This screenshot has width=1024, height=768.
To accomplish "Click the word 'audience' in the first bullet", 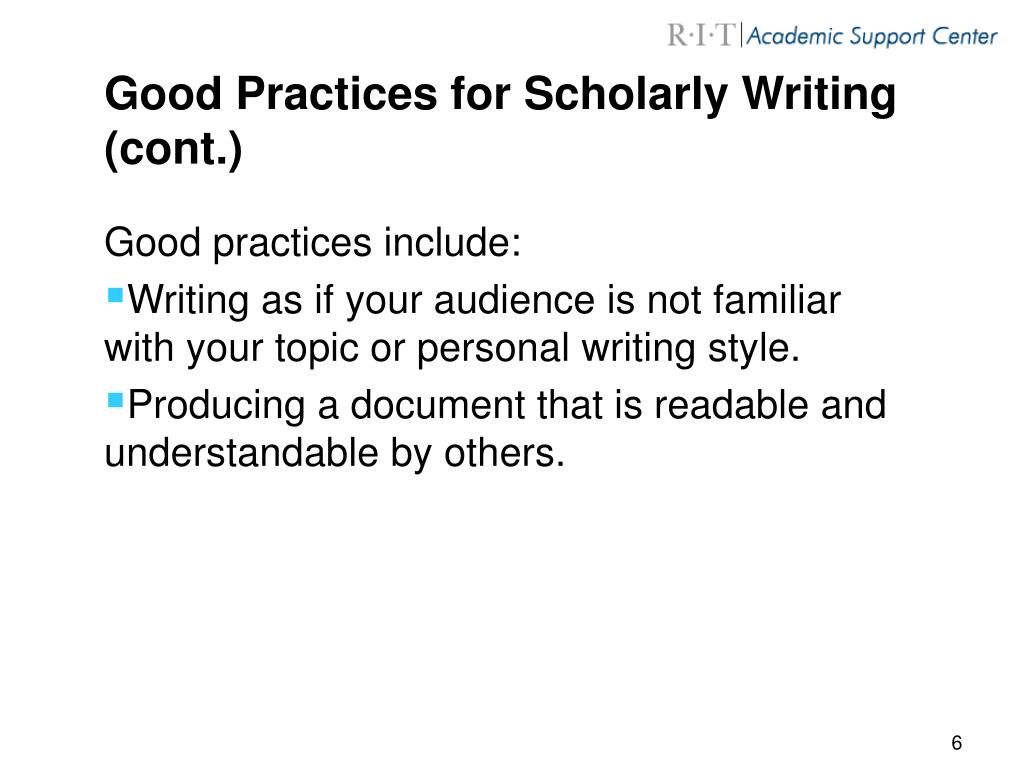I will click(x=515, y=301).
